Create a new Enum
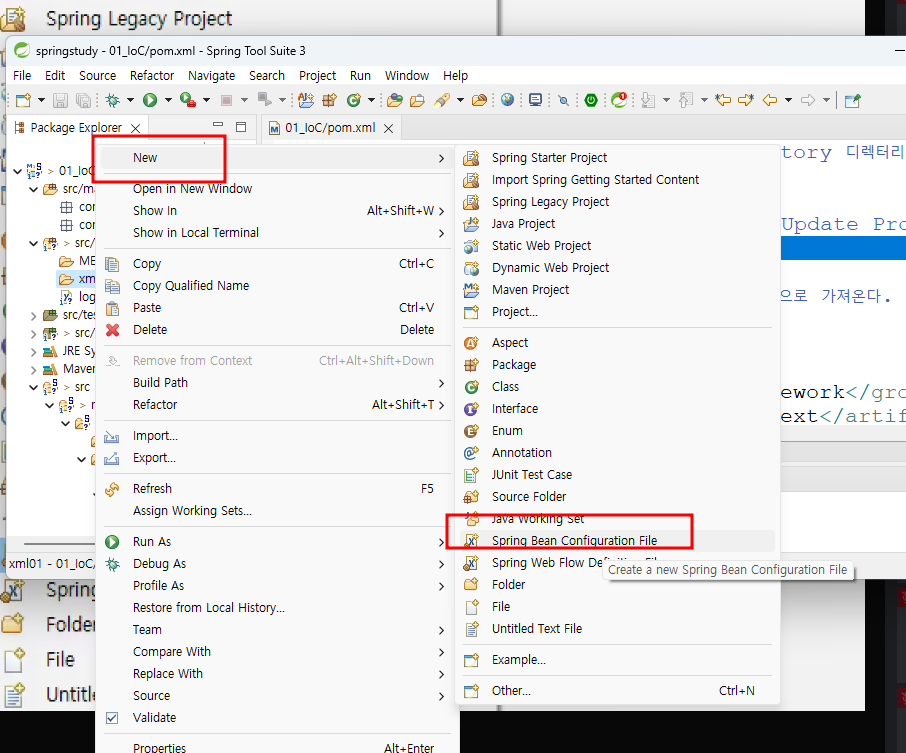The image size is (906, 753). point(615,431)
